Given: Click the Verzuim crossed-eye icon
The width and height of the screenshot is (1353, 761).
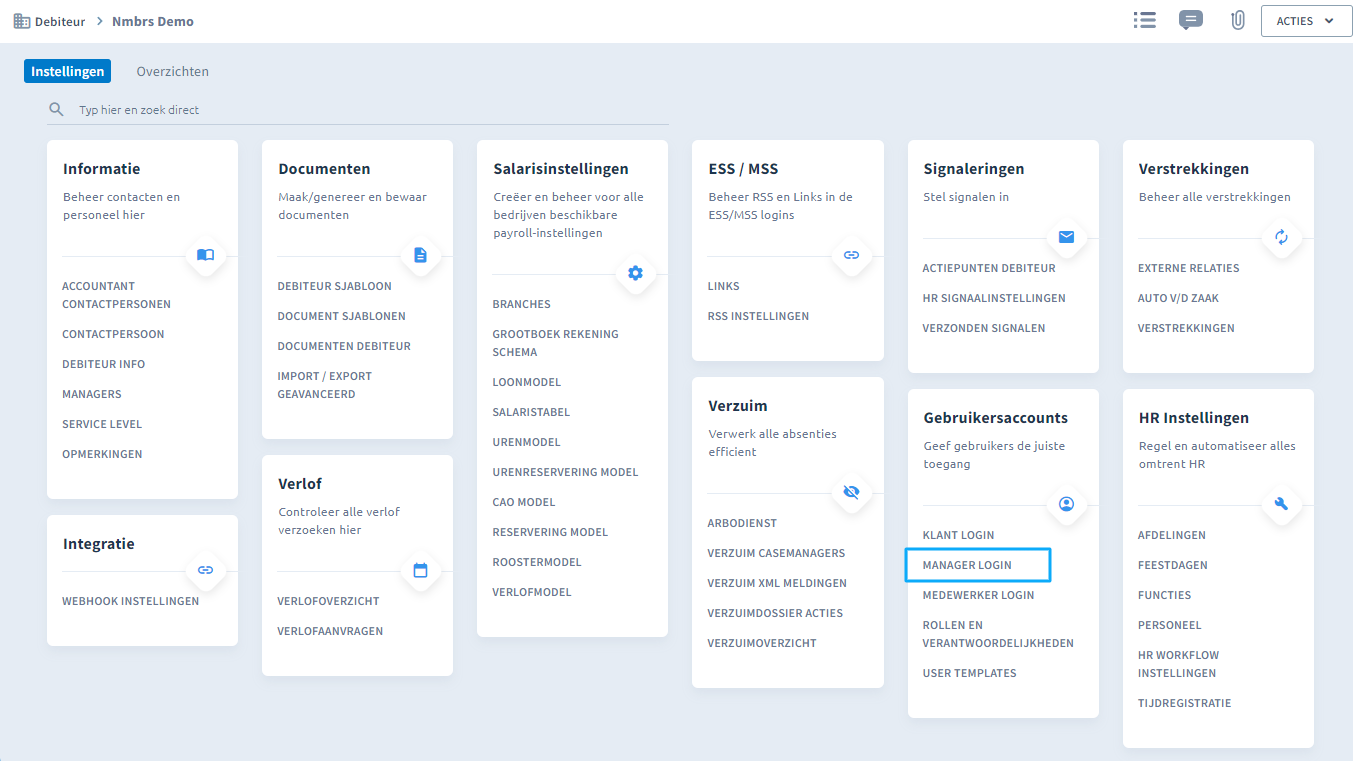Looking at the screenshot, I should pos(851,492).
